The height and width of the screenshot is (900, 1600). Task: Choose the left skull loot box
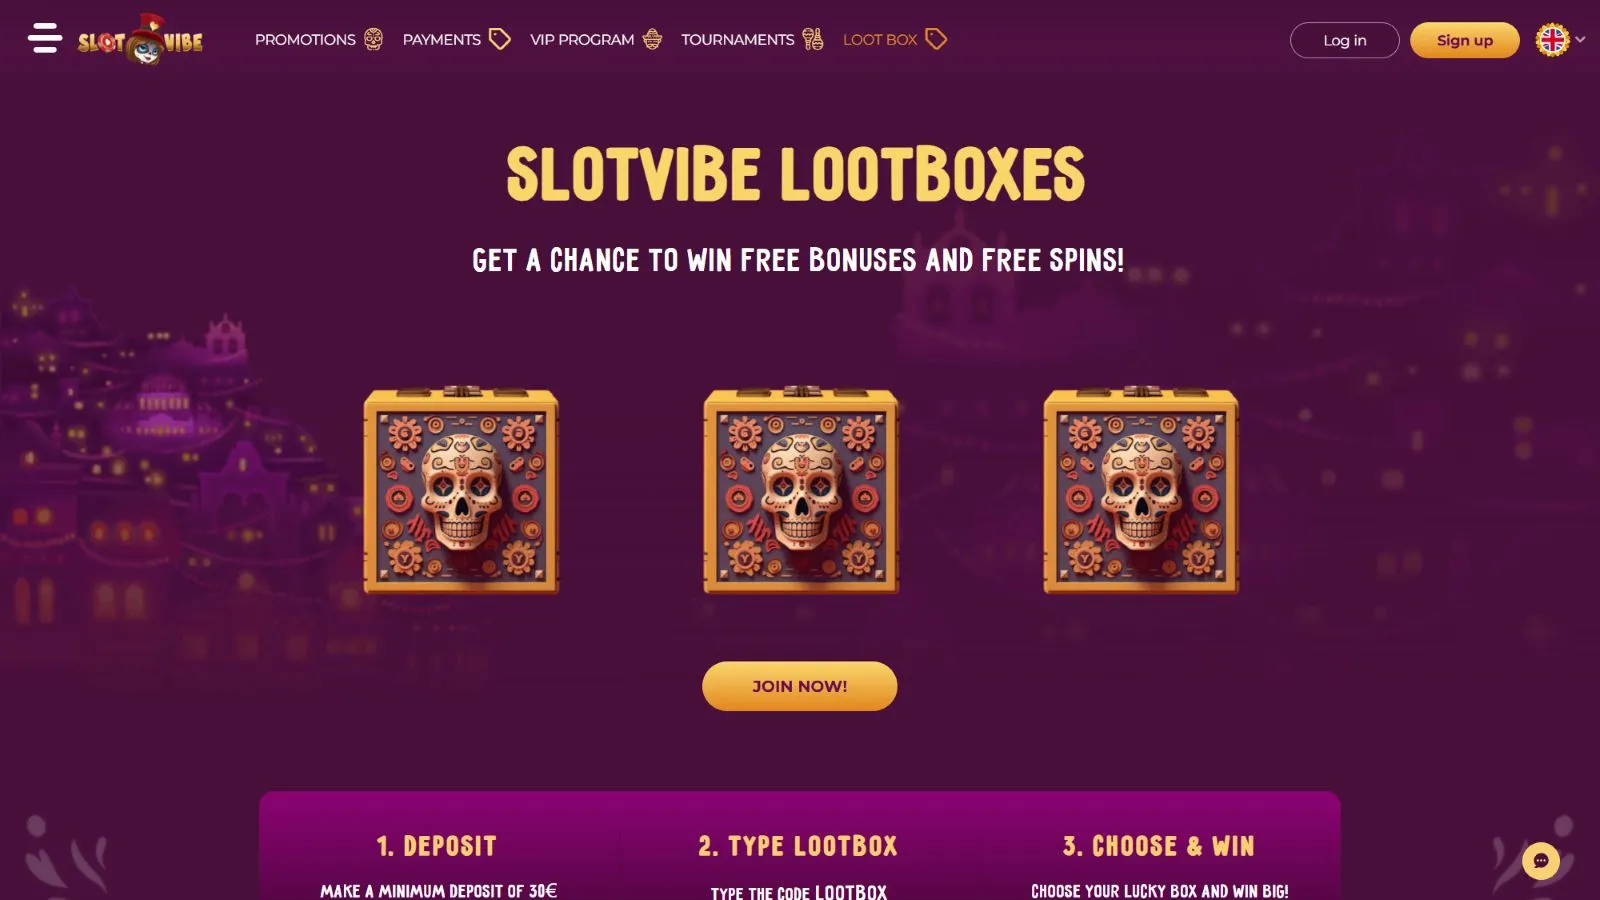461,490
